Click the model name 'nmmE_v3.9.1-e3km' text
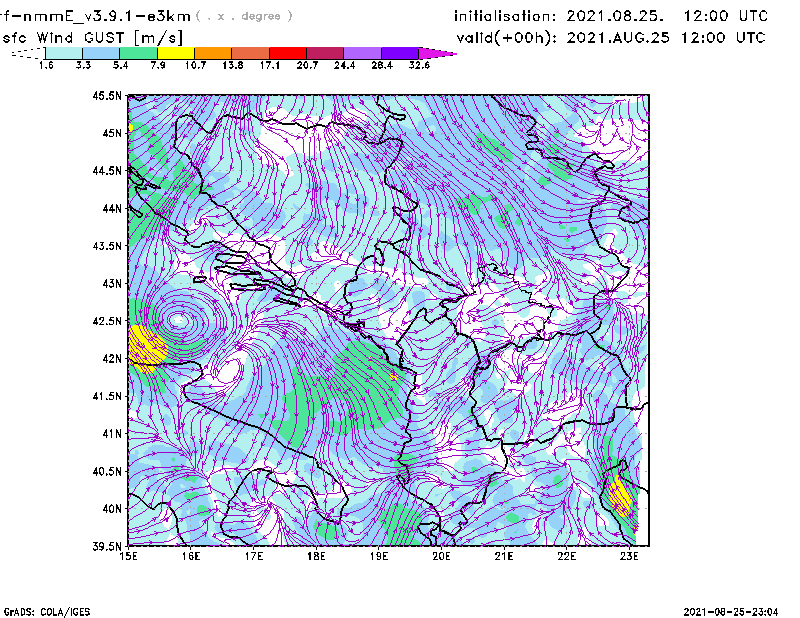This screenshot has width=800, height=618. [x=106, y=16]
